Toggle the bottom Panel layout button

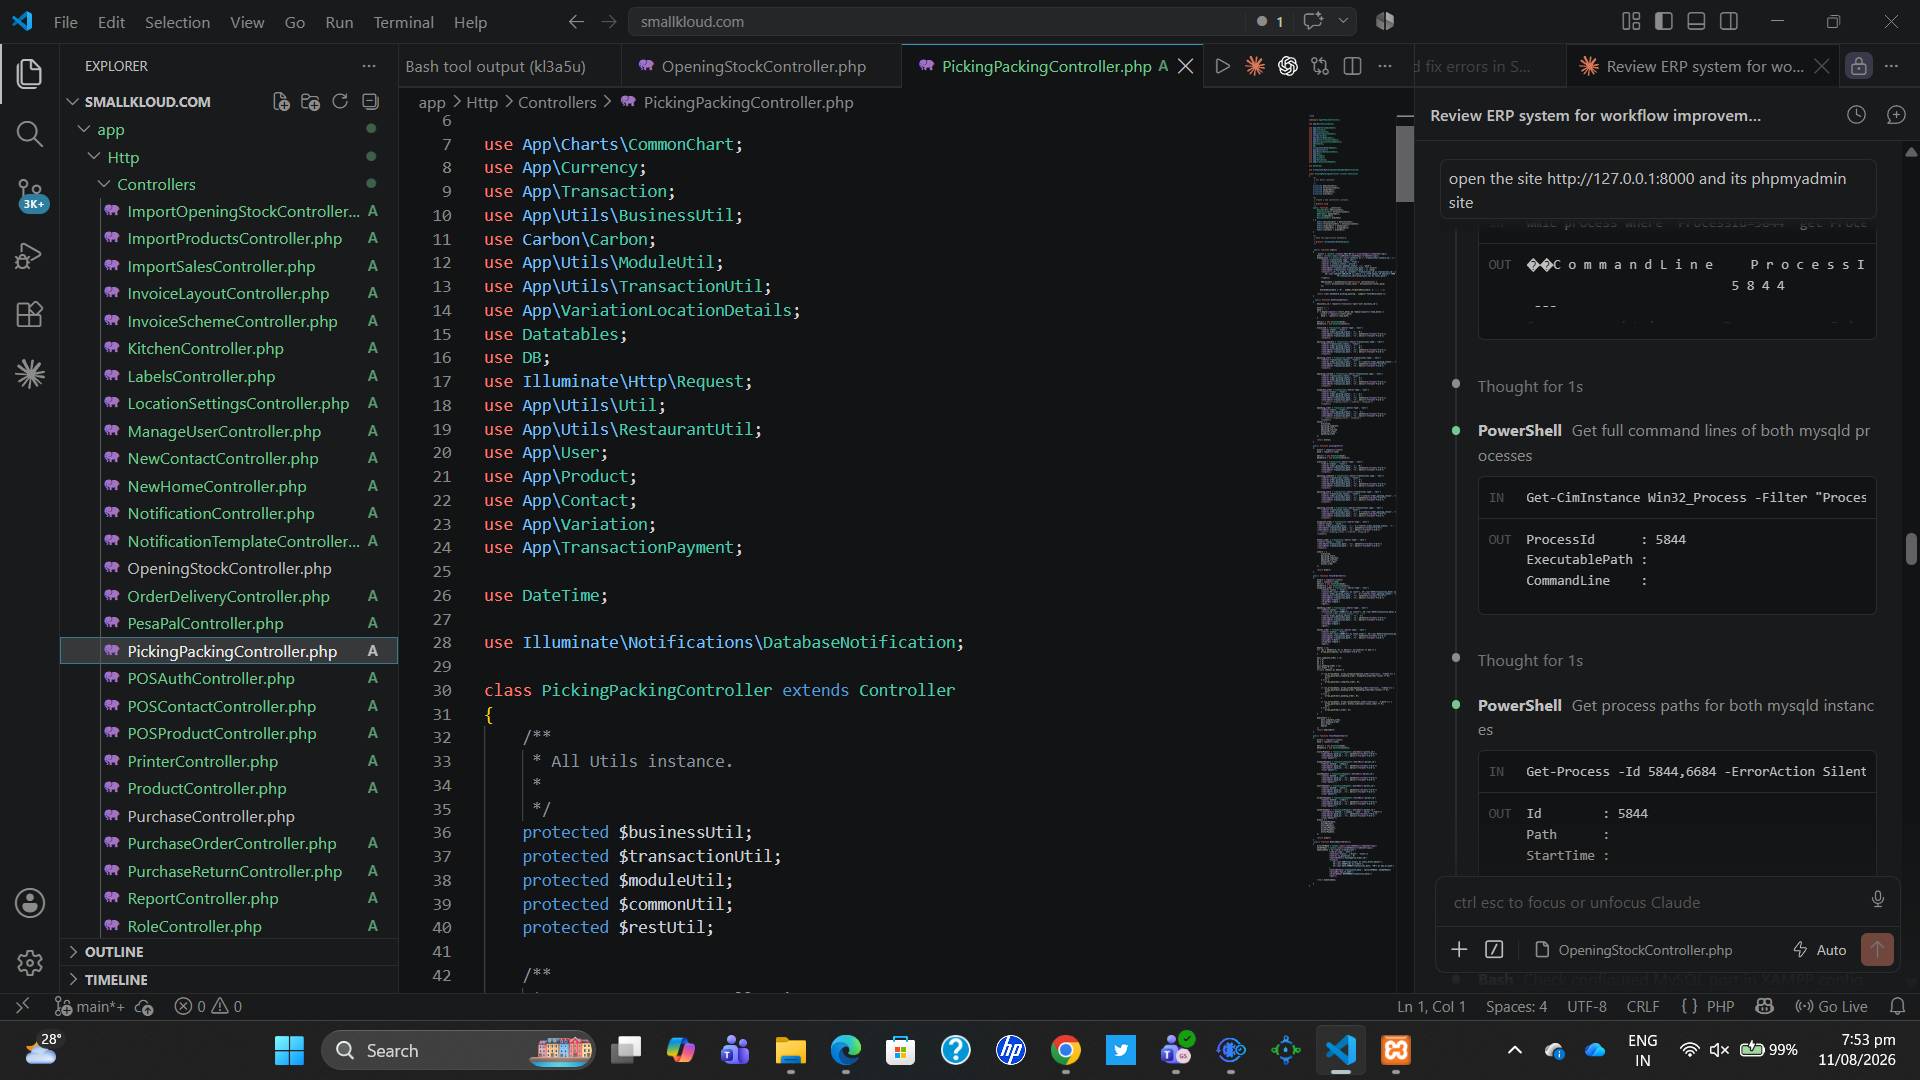click(1696, 21)
